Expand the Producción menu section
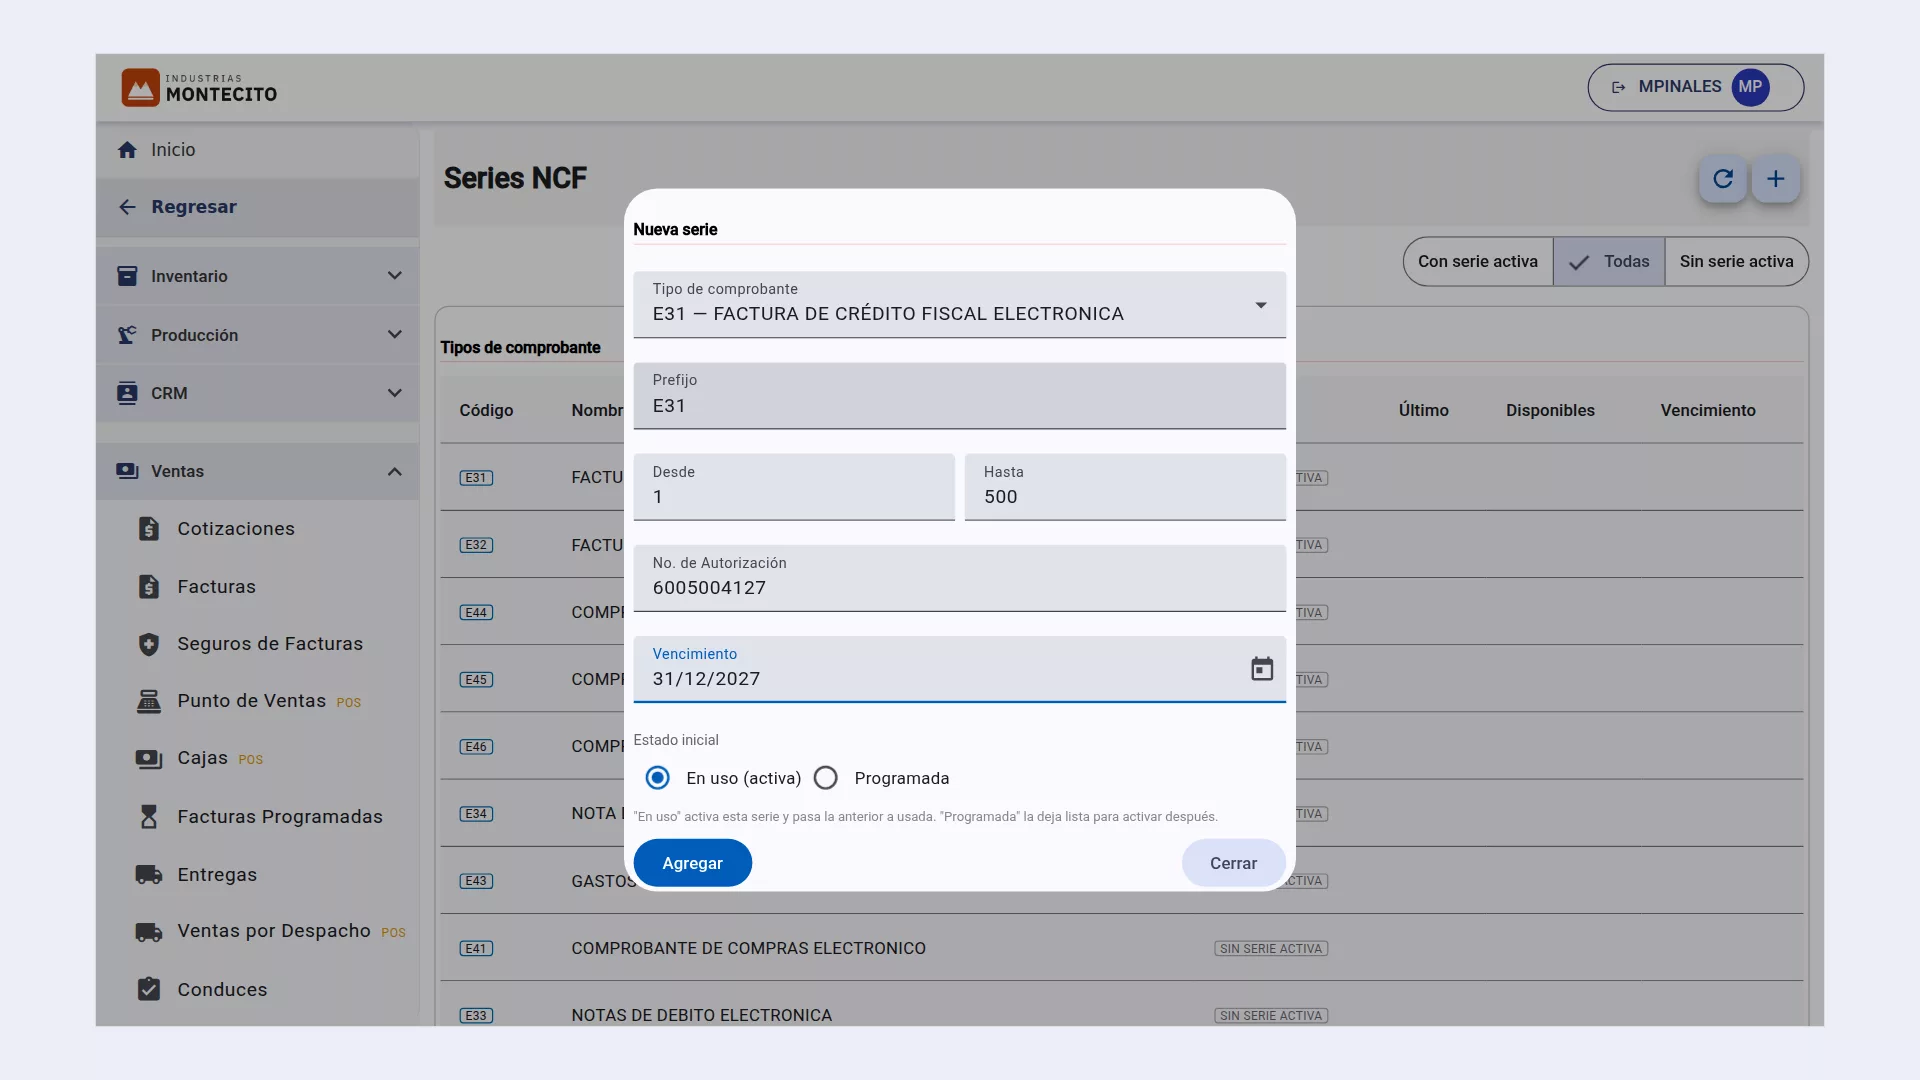The height and width of the screenshot is (1080, 1920). tap(258, 335)
